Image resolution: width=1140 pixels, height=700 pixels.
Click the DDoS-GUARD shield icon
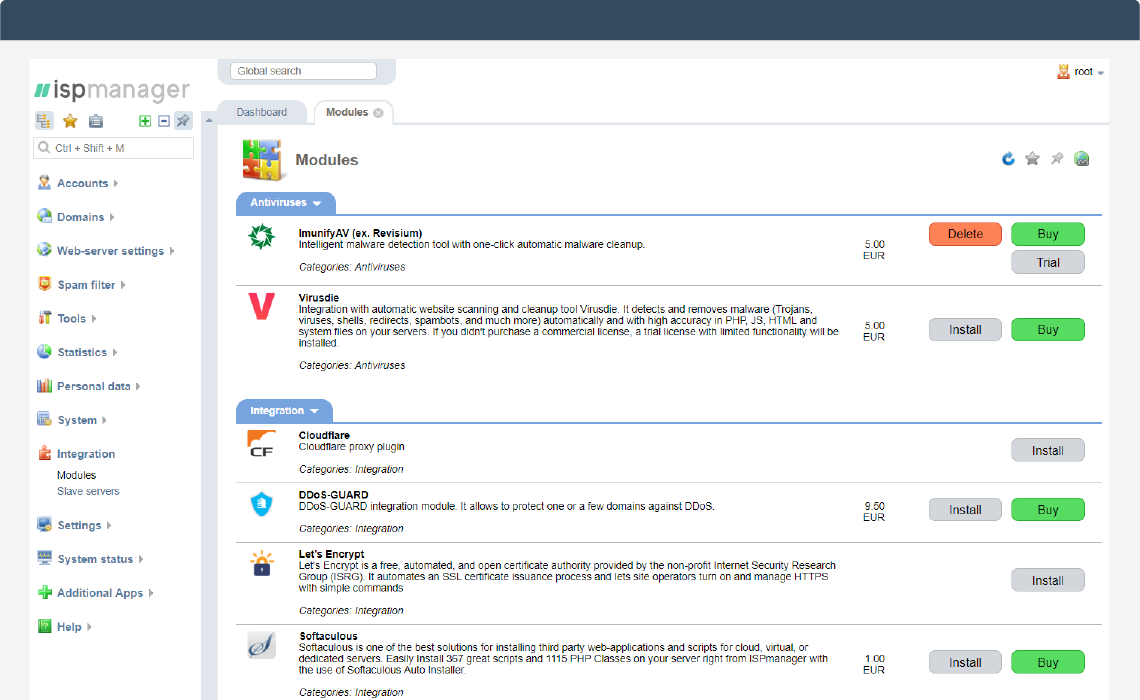(261, 503)
